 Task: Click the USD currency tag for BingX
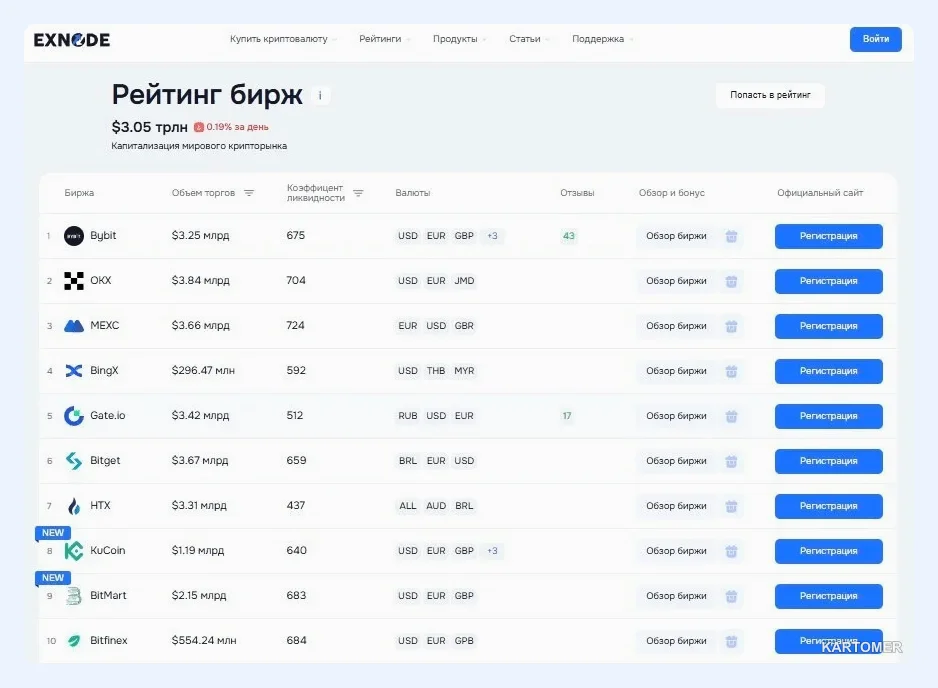(x=408, y=371)
